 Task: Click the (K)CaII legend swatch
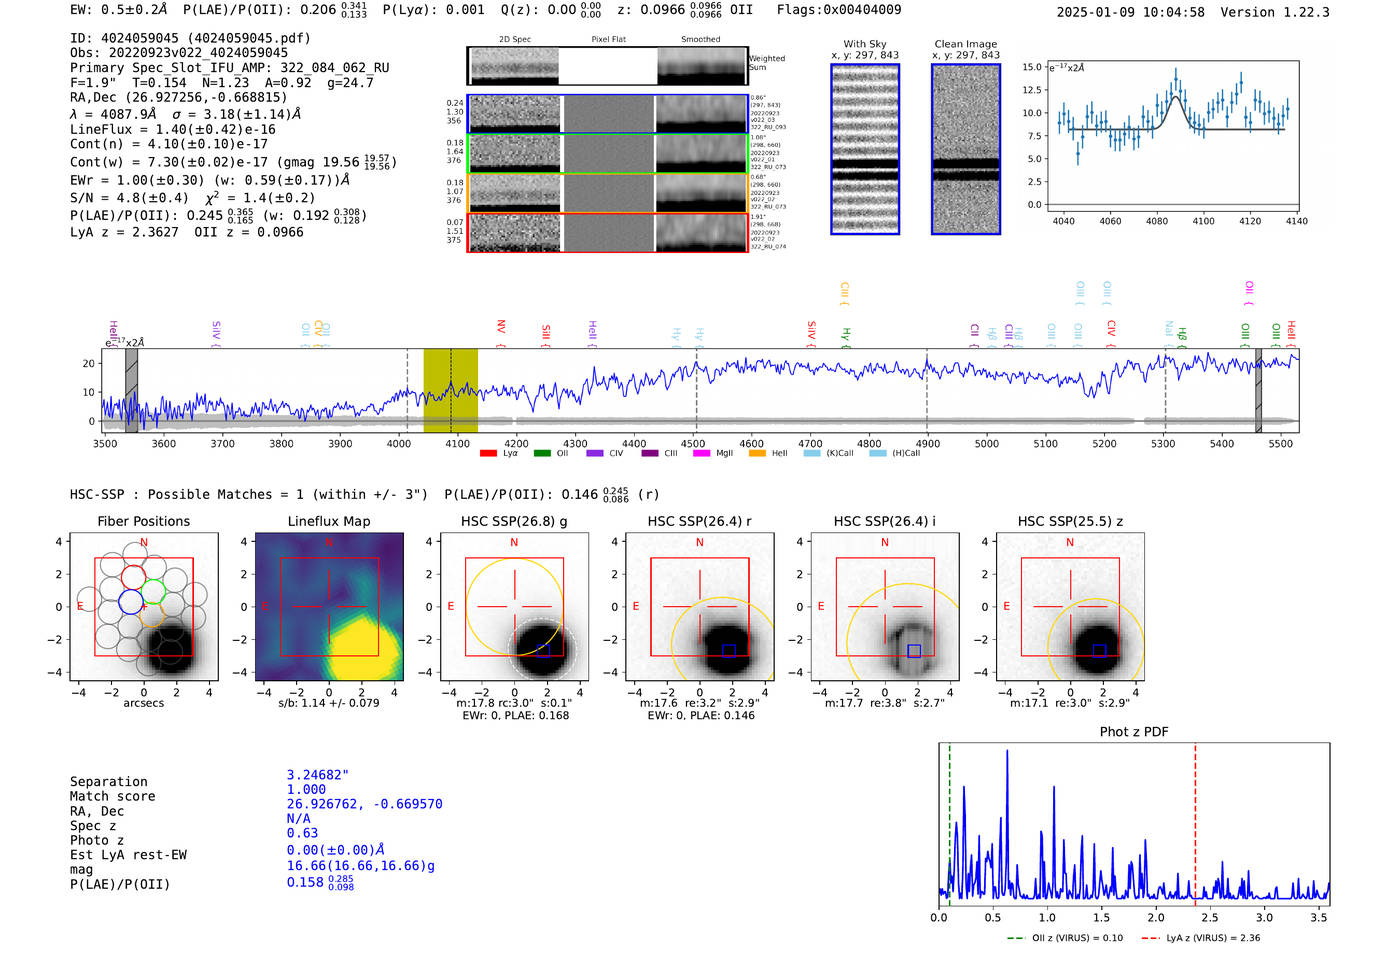(811, 453)
